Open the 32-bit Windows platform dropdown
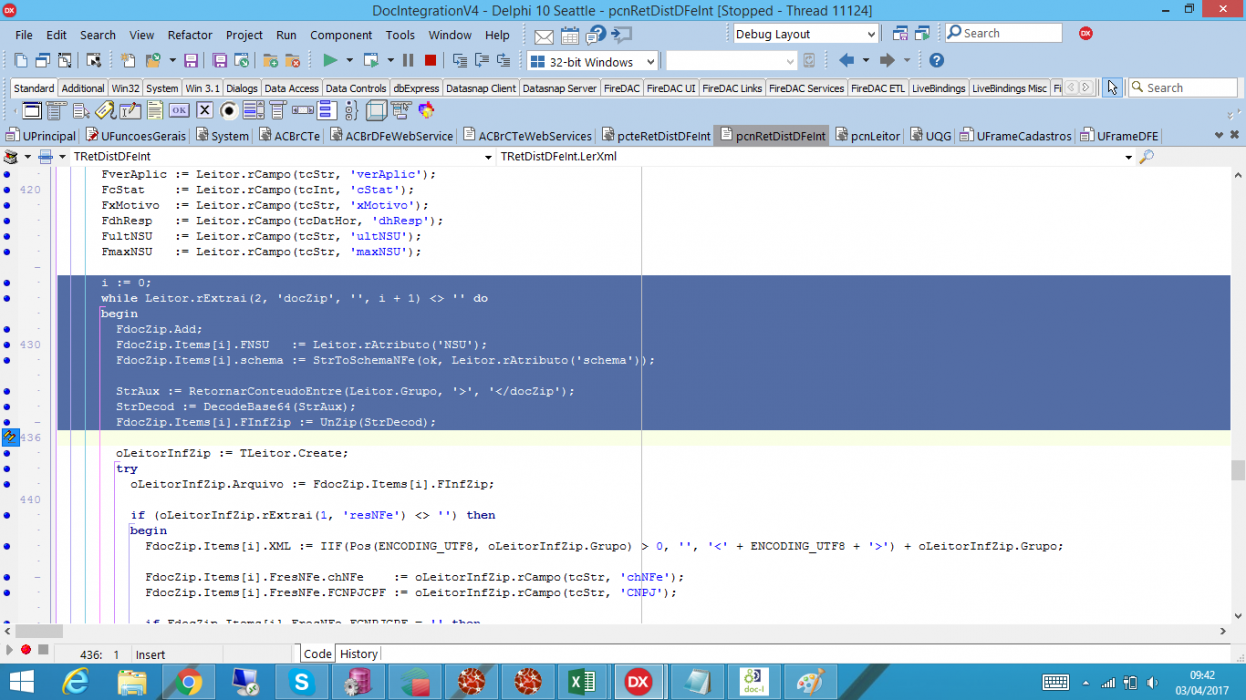Viewport: 1246px width, 700px height. [x=593, y=61]
